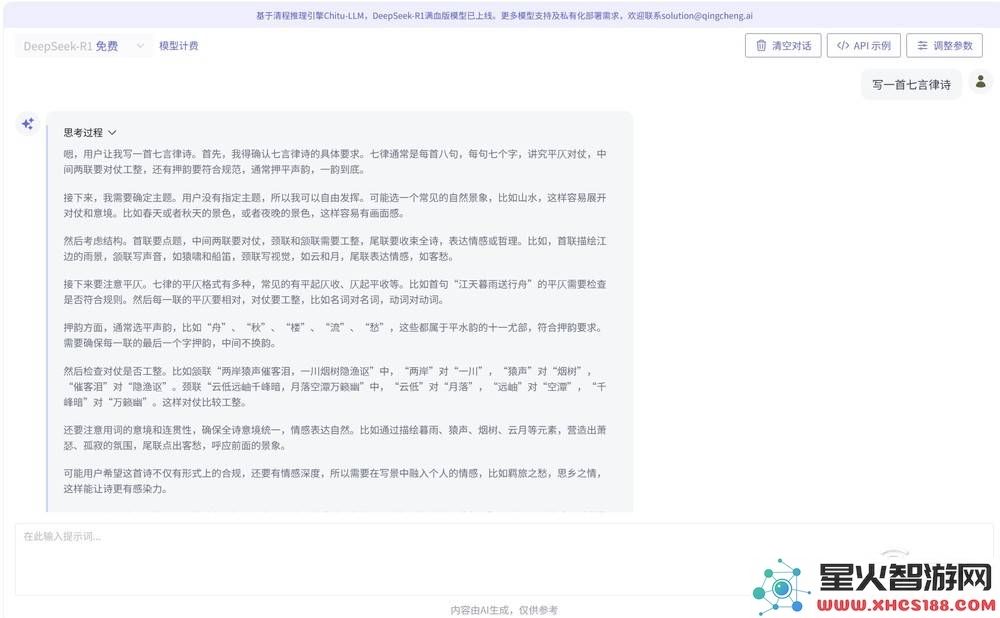
Task: Click the paragraph starting 押韵方面
Action: click(x=333, y=335)
